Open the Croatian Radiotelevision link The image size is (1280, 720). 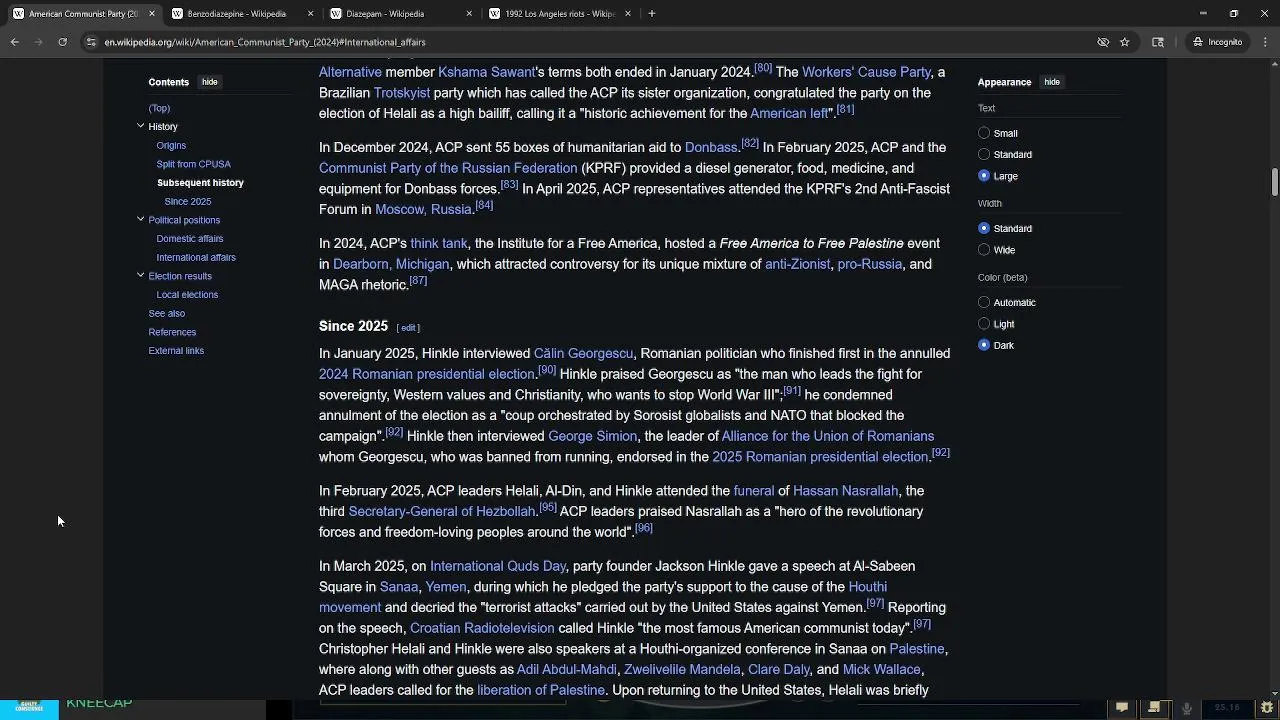pyautogui.click(x=482, y=628)
